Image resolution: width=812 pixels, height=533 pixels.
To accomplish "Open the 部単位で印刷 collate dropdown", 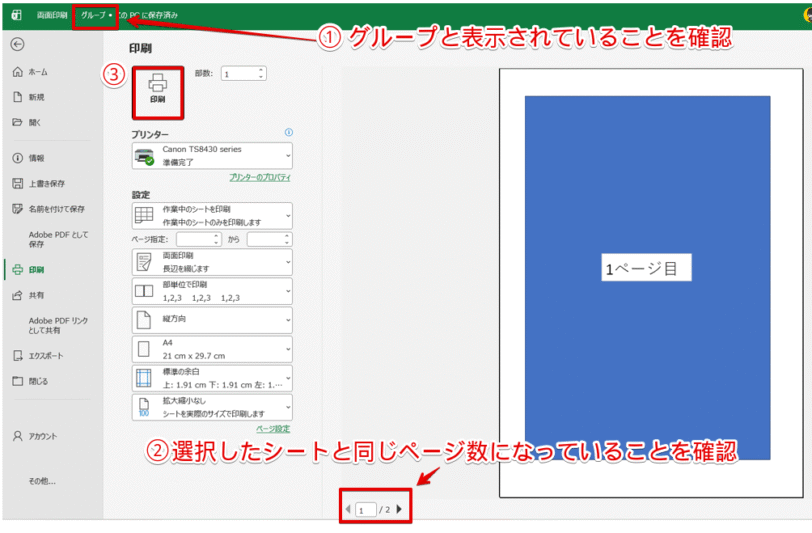I will [212, 291].
